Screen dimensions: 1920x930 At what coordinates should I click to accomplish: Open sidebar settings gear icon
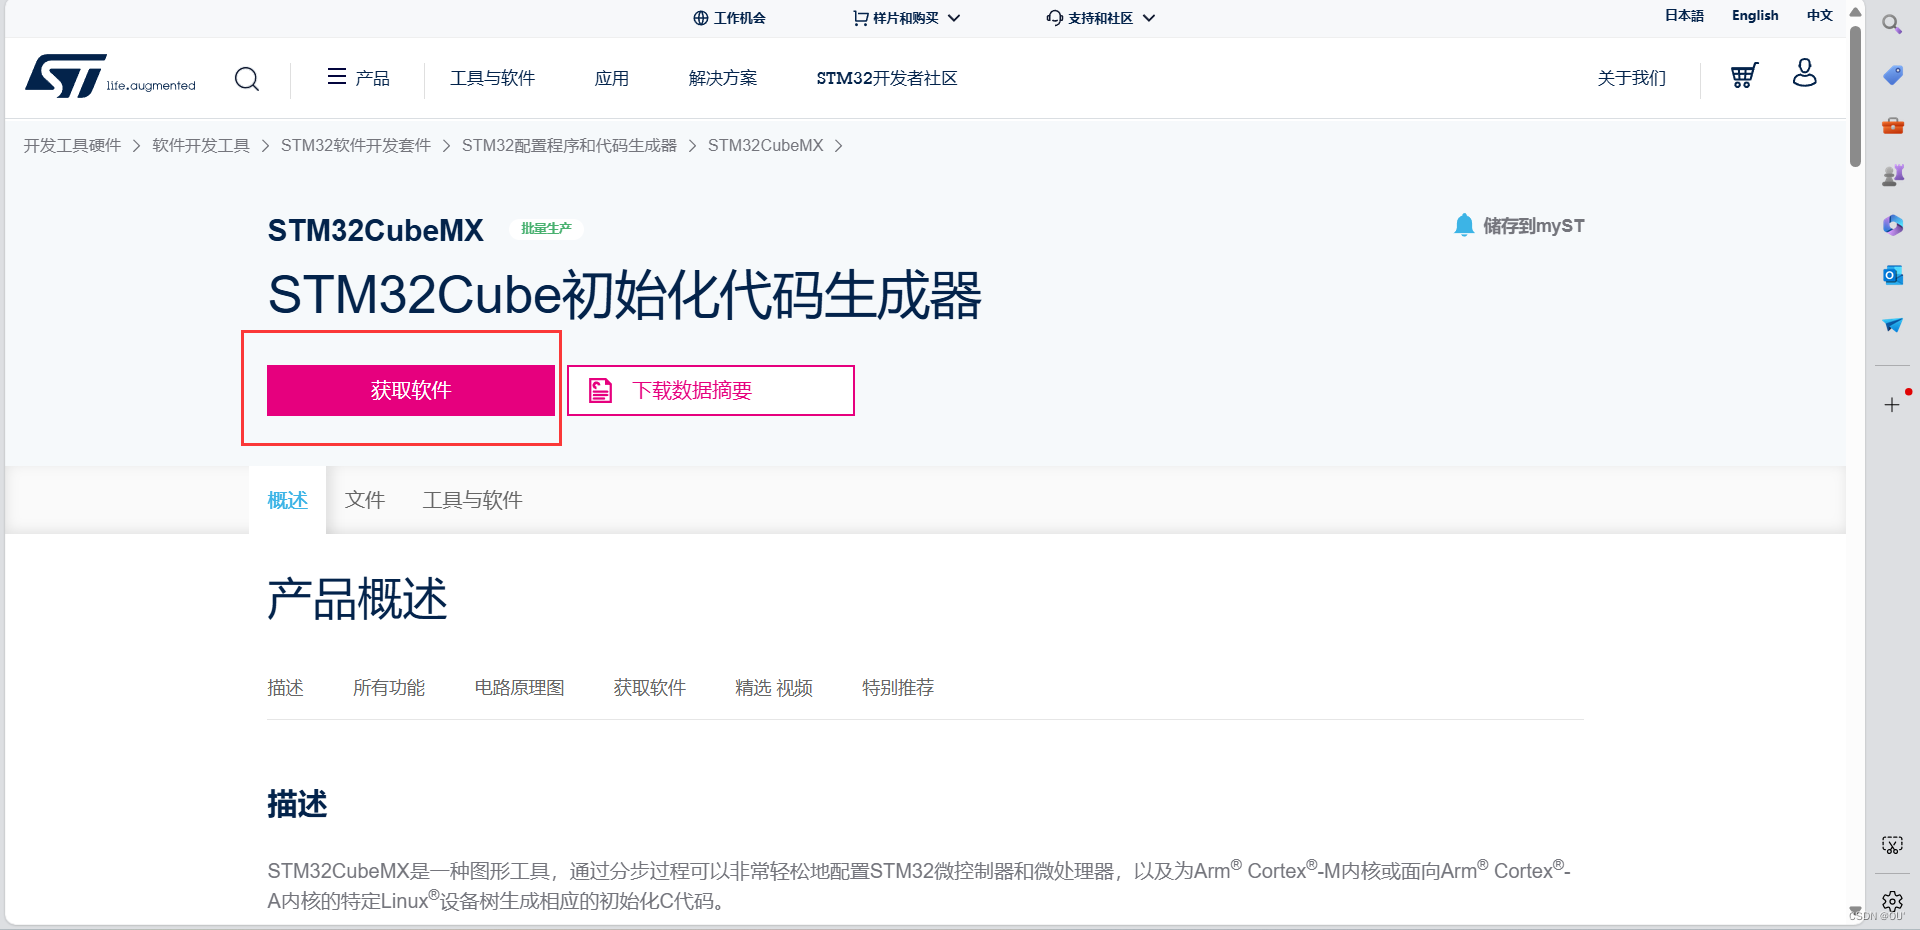[x=1892, y=901]
